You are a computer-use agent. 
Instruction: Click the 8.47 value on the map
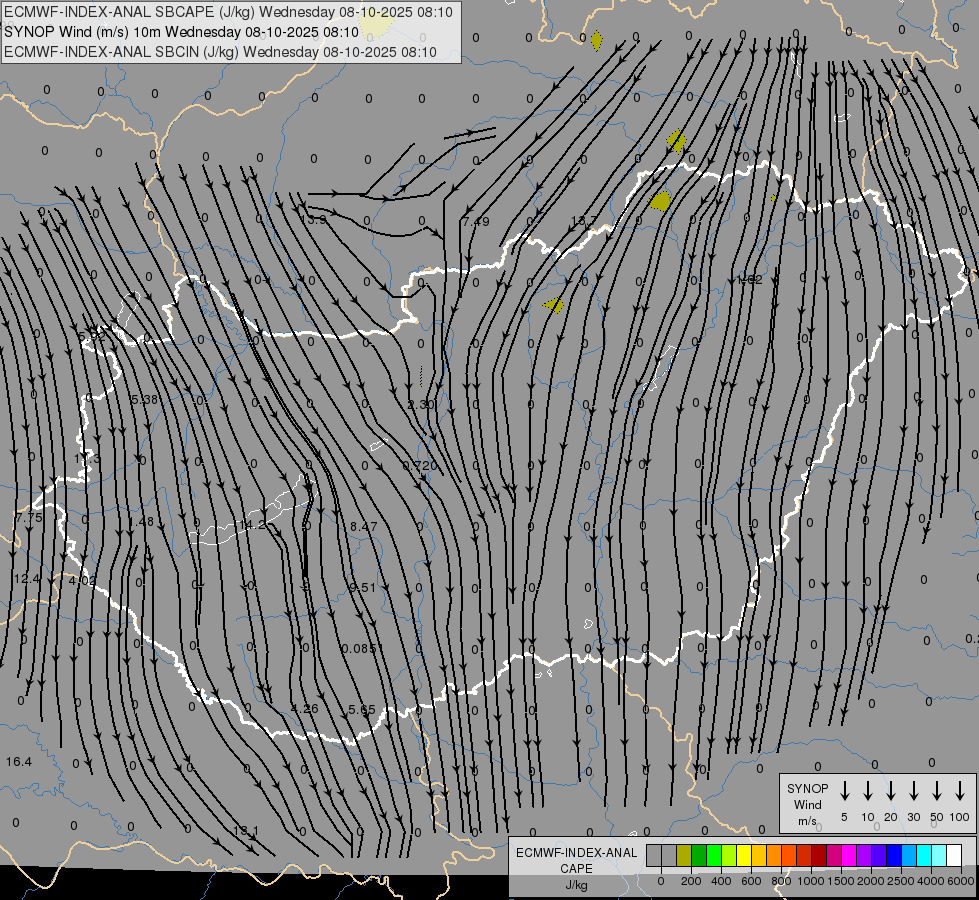pyautogui.click(x=363, y=526)
